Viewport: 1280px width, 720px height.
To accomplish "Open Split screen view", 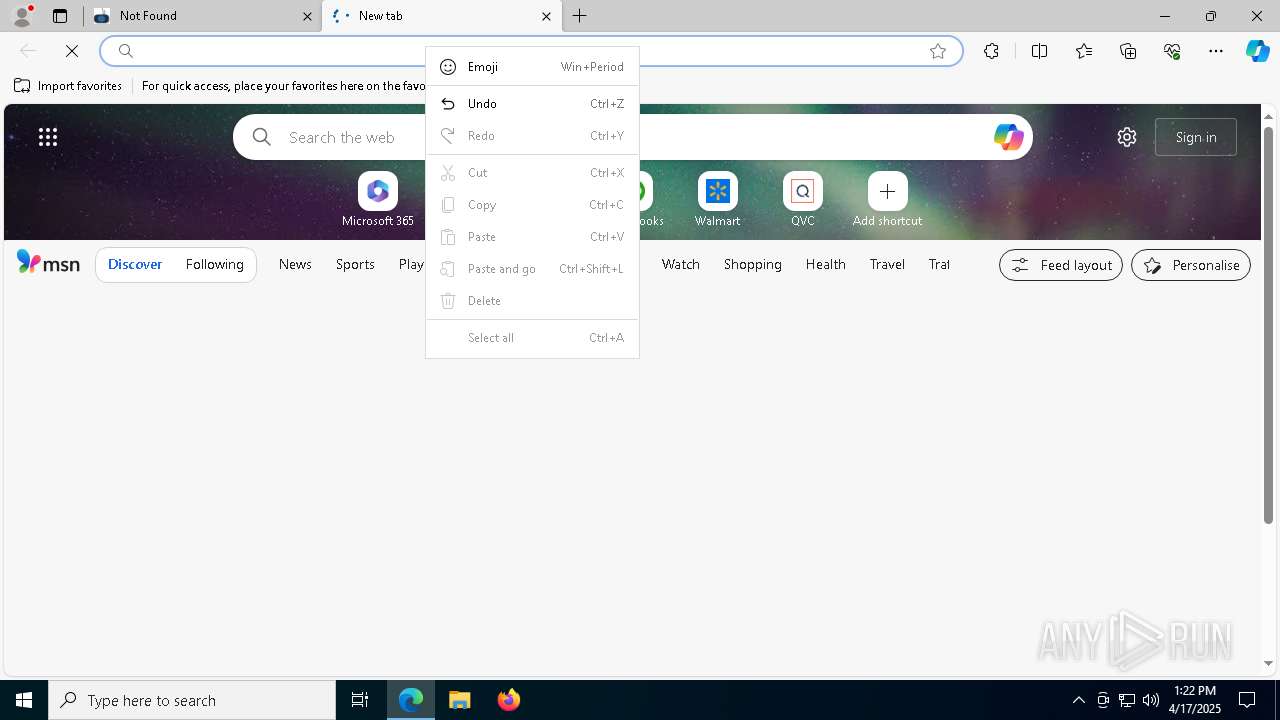I will (x=1039, y=51).
